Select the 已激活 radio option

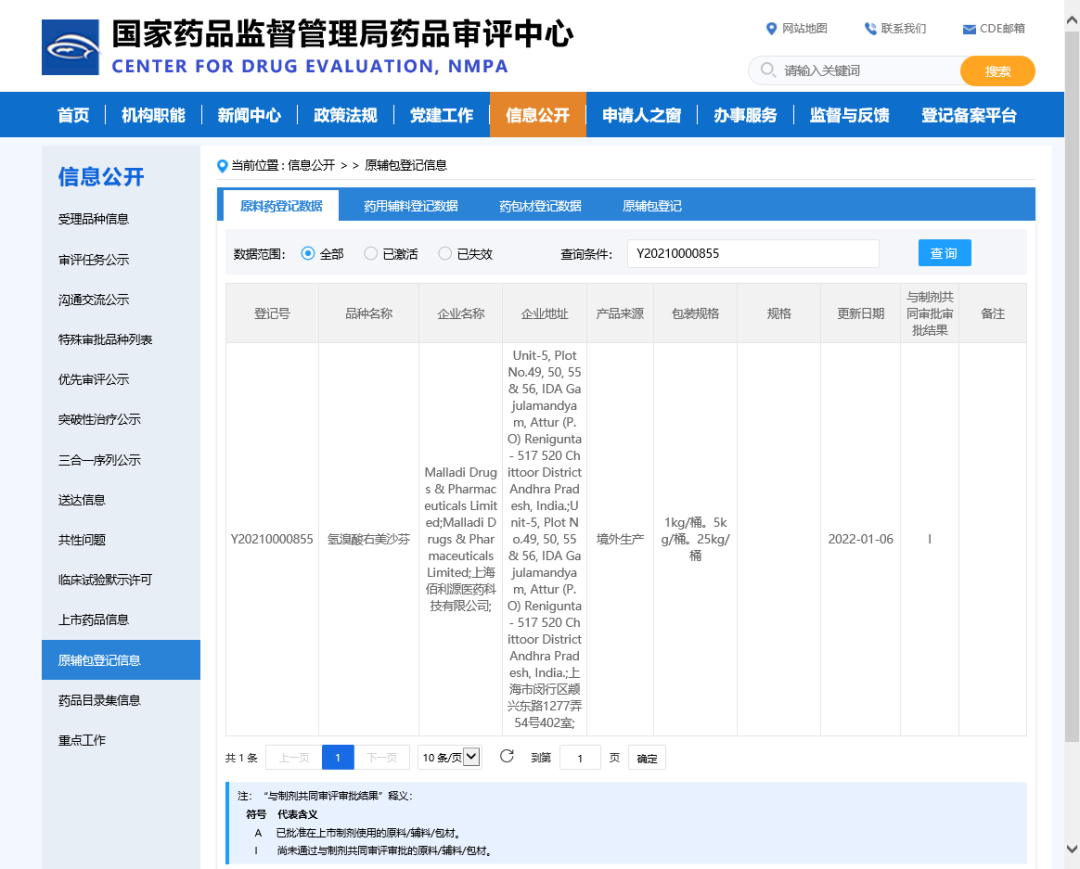(x=371, y=254)
